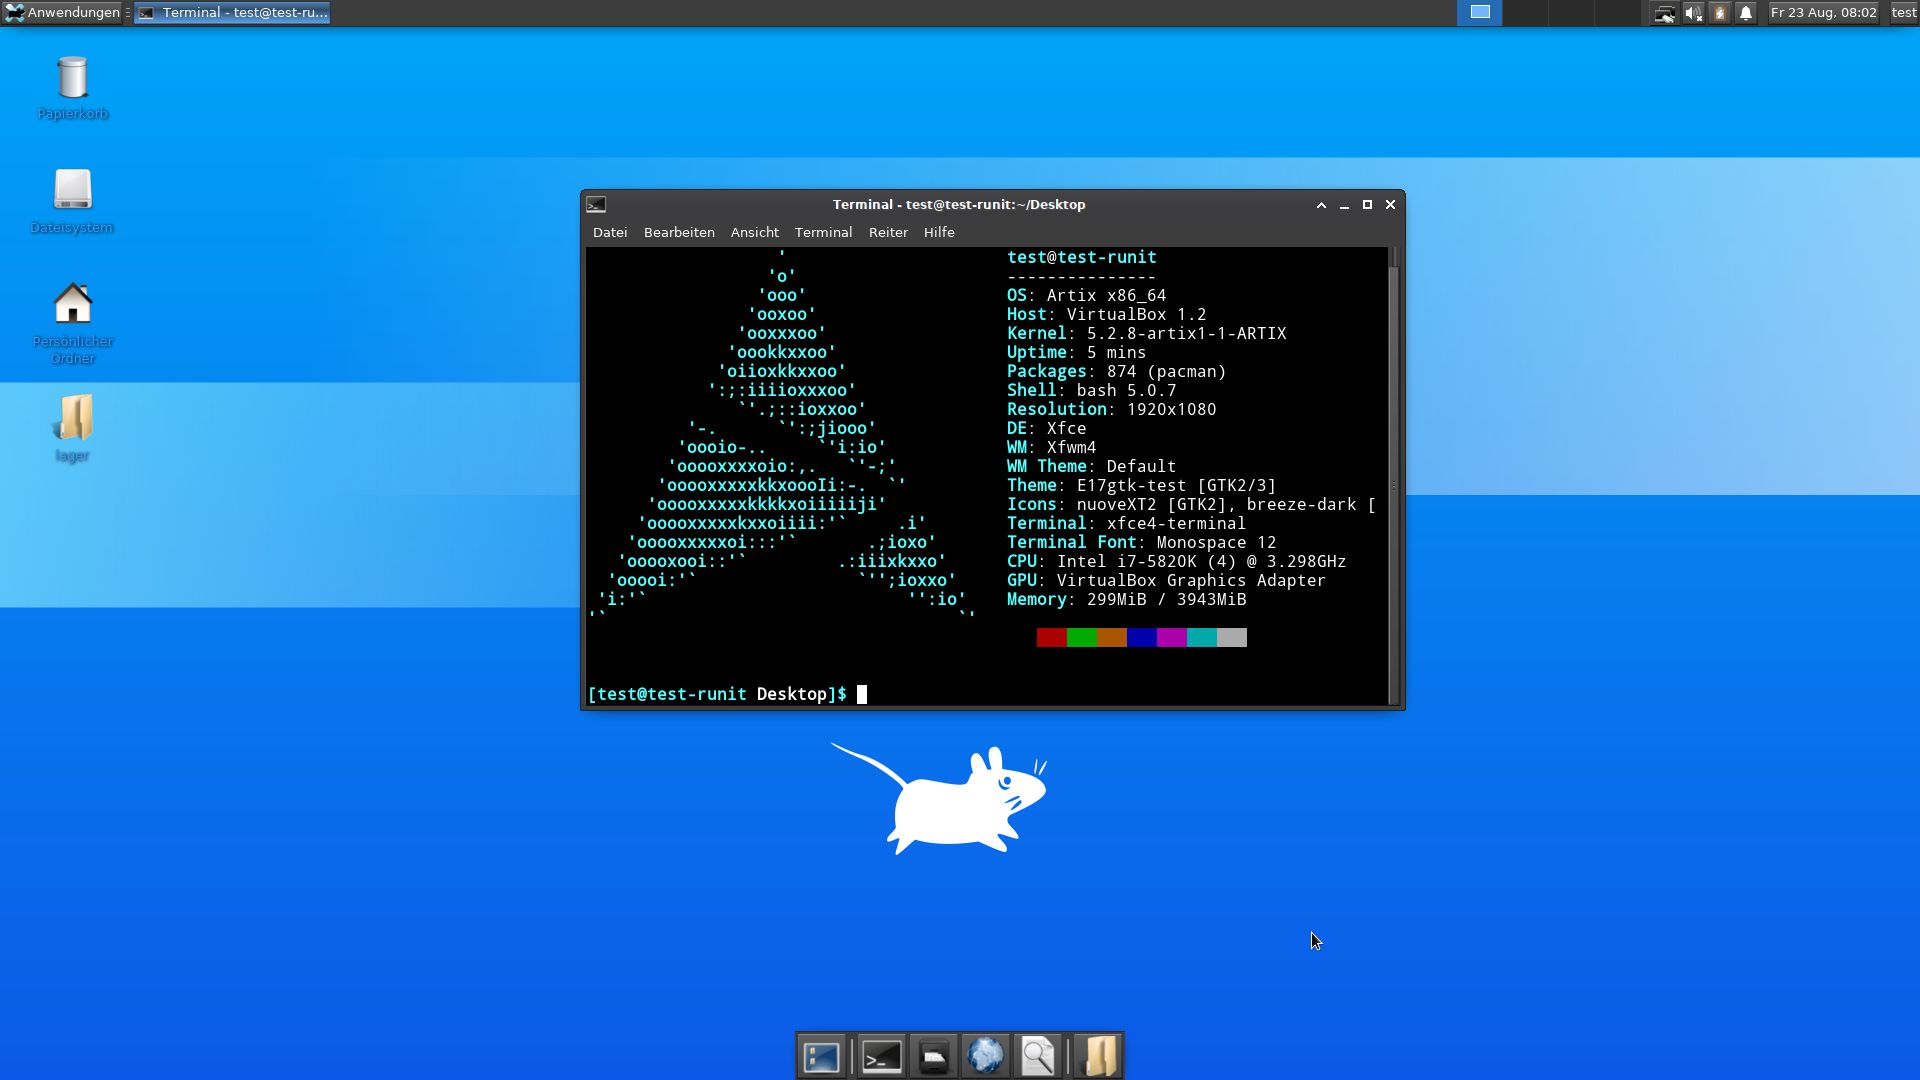The image size is (1920, 1080).
Task: Click the 'Packages: 874 (pacman)' line
Action: click(x=1116, y=371)
